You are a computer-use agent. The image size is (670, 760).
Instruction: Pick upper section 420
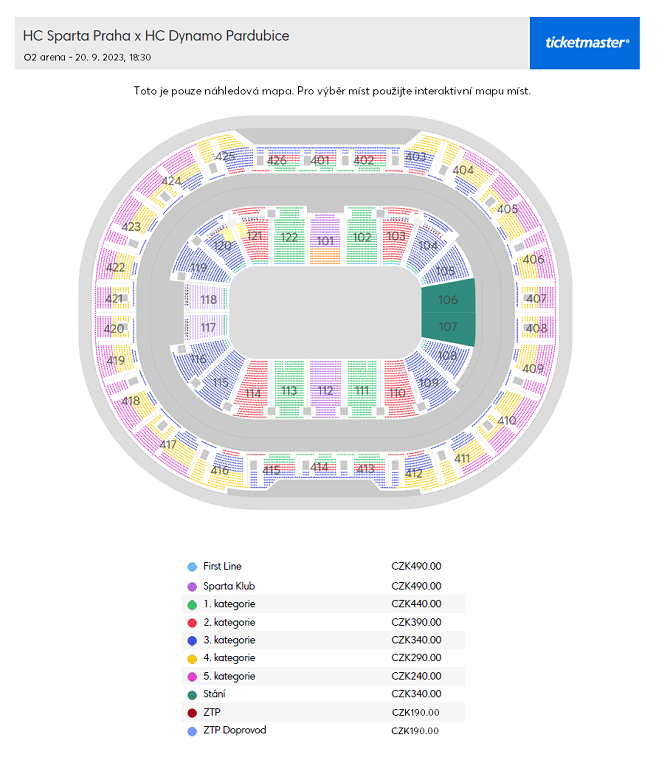click(x=113, y=329)
